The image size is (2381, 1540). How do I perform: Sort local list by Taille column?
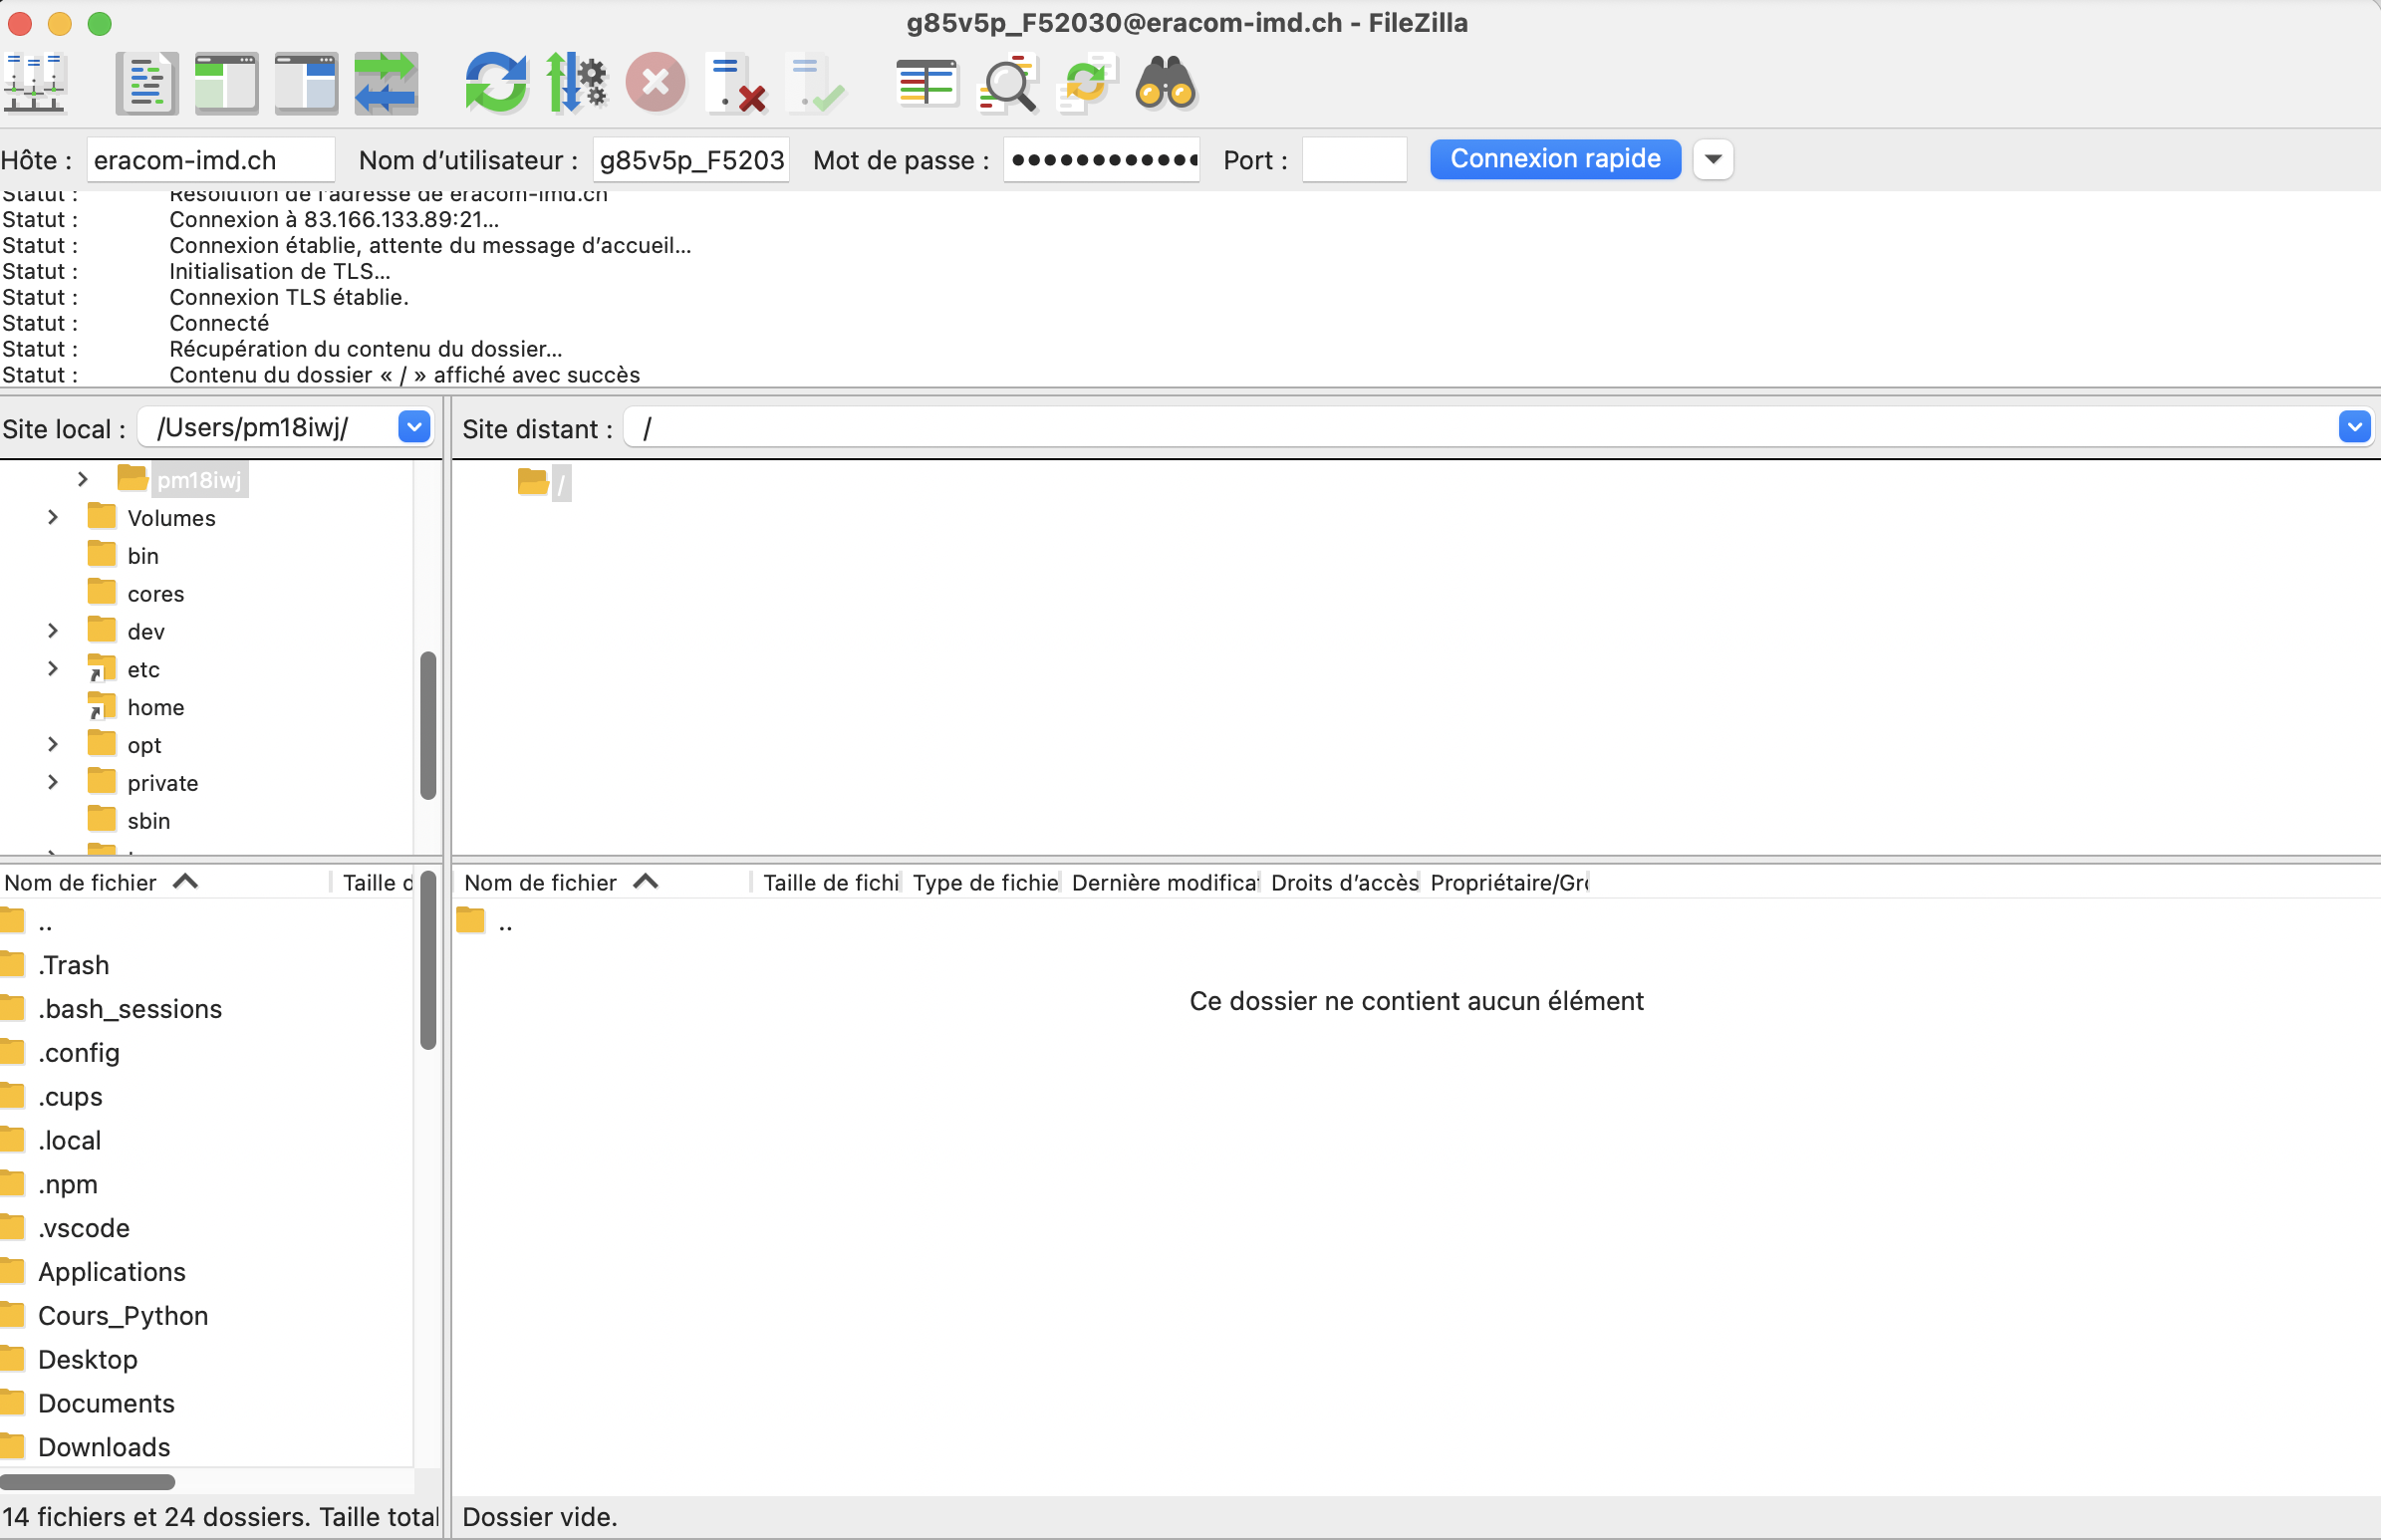point(376,882)
